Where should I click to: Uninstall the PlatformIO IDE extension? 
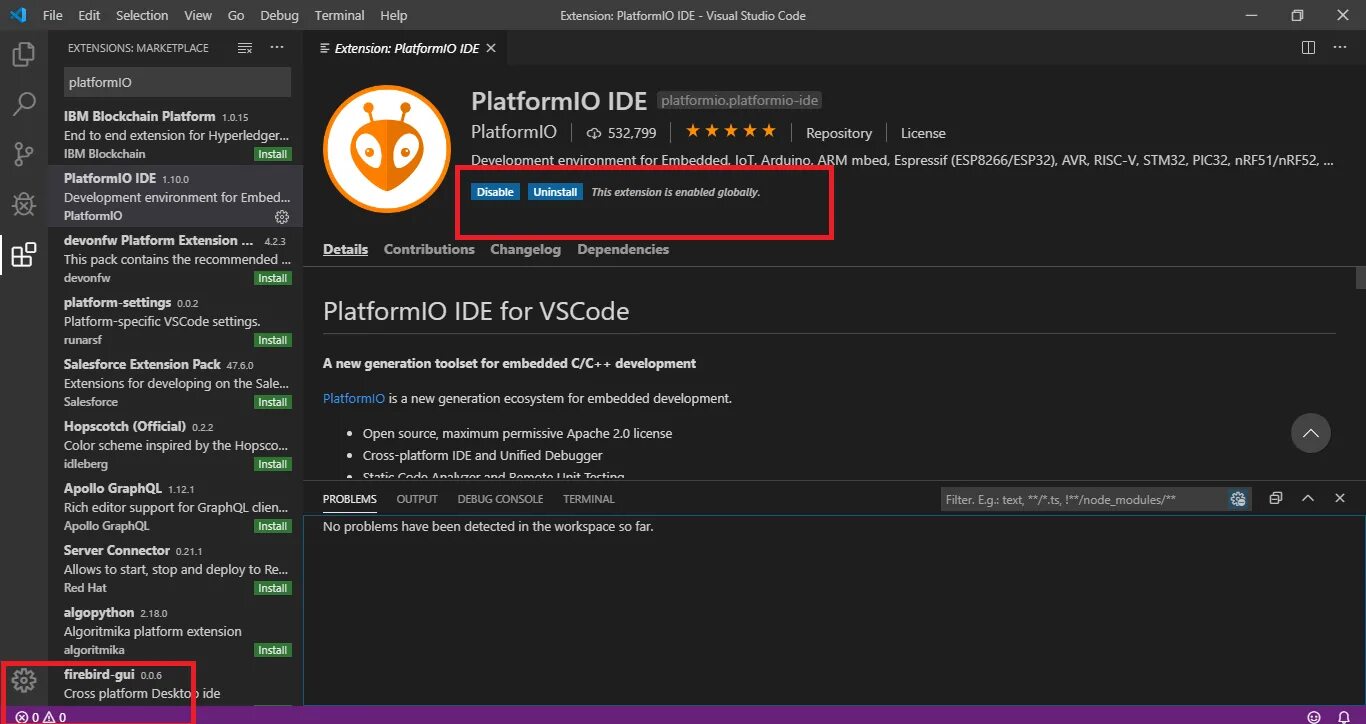[555, 191]
